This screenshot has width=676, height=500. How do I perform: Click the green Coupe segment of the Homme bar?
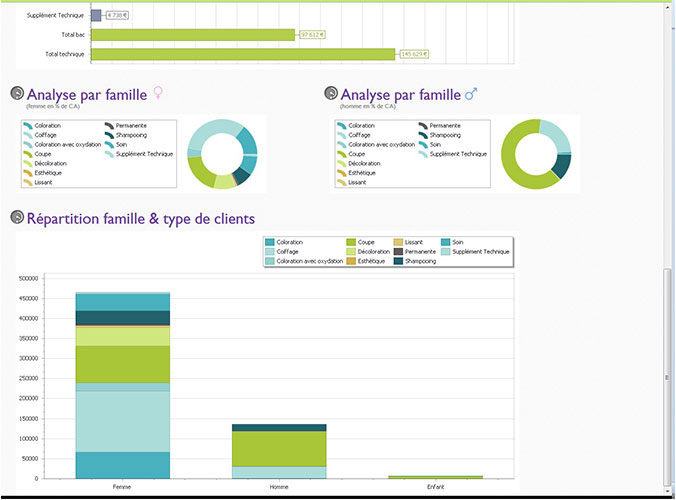[265, 448]
